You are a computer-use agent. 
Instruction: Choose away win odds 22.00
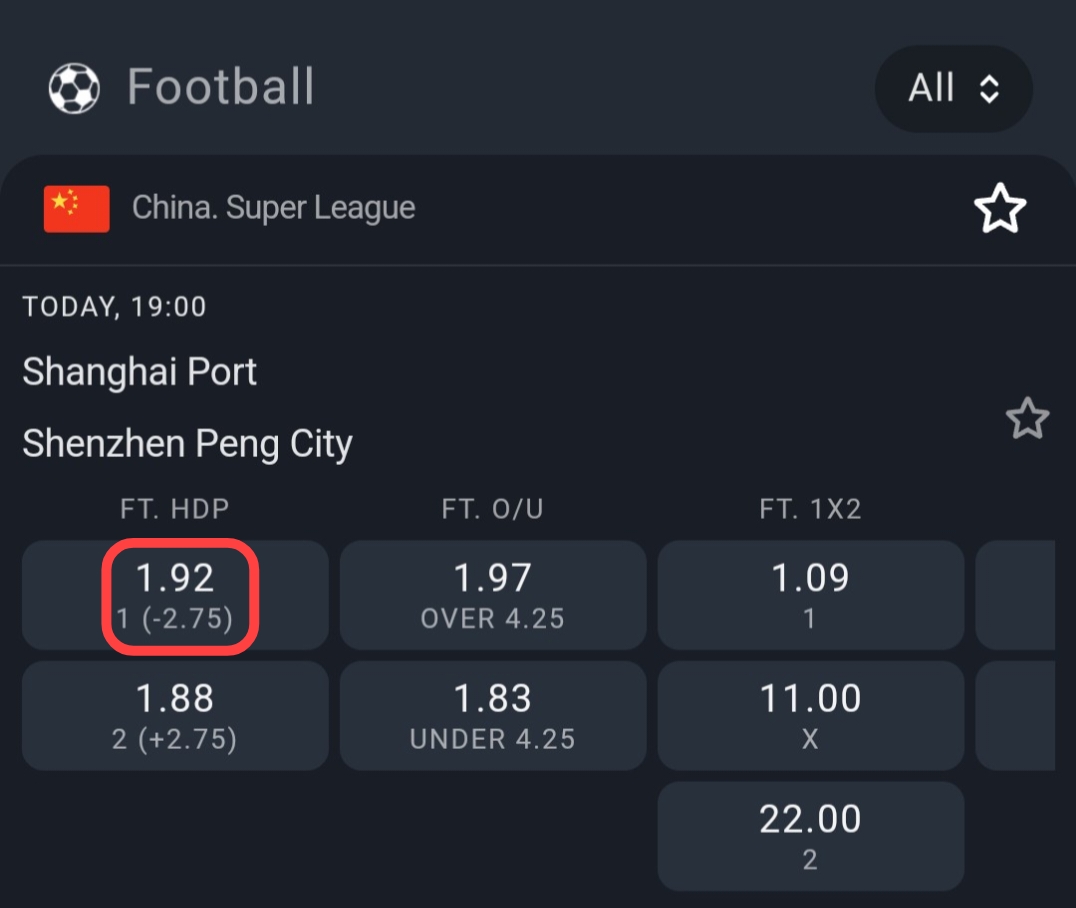(x=810, y=836)
